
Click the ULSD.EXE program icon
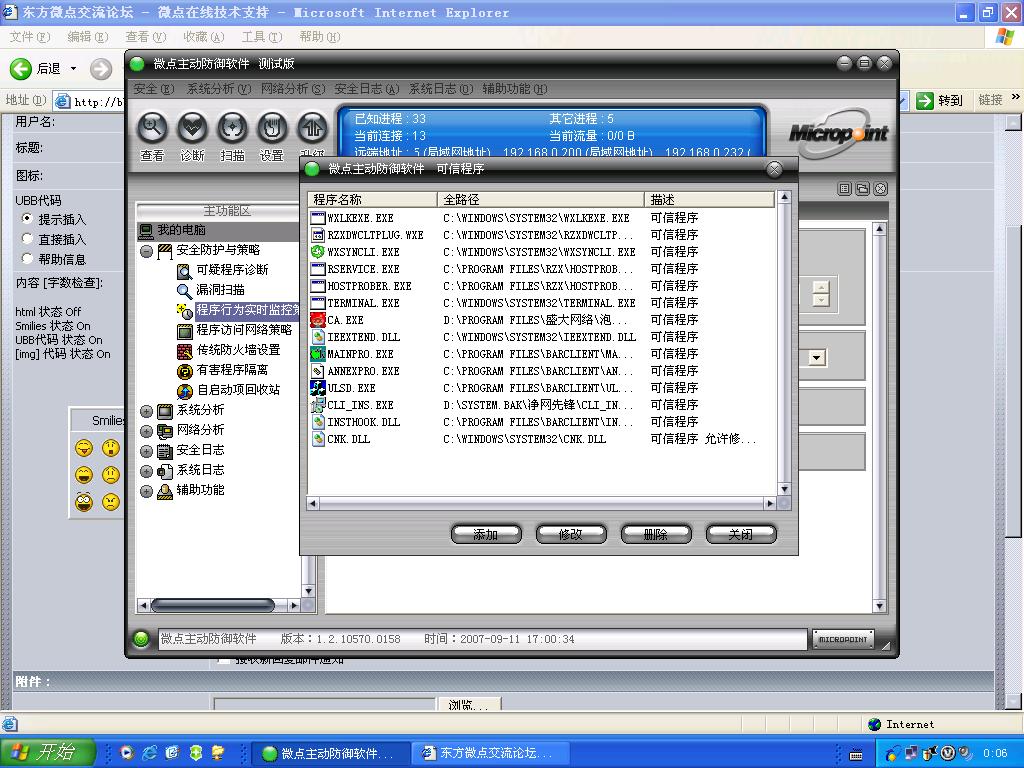pyautogui.click(x=318, y=387)
